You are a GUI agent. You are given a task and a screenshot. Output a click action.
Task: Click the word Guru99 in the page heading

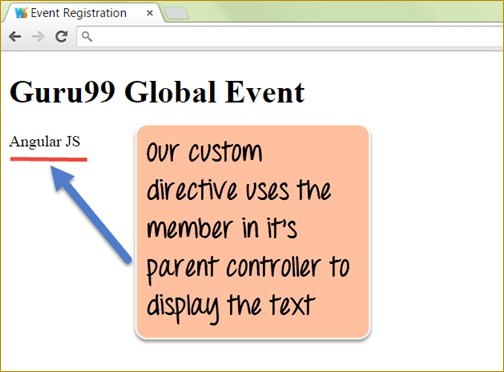(63, 92)
